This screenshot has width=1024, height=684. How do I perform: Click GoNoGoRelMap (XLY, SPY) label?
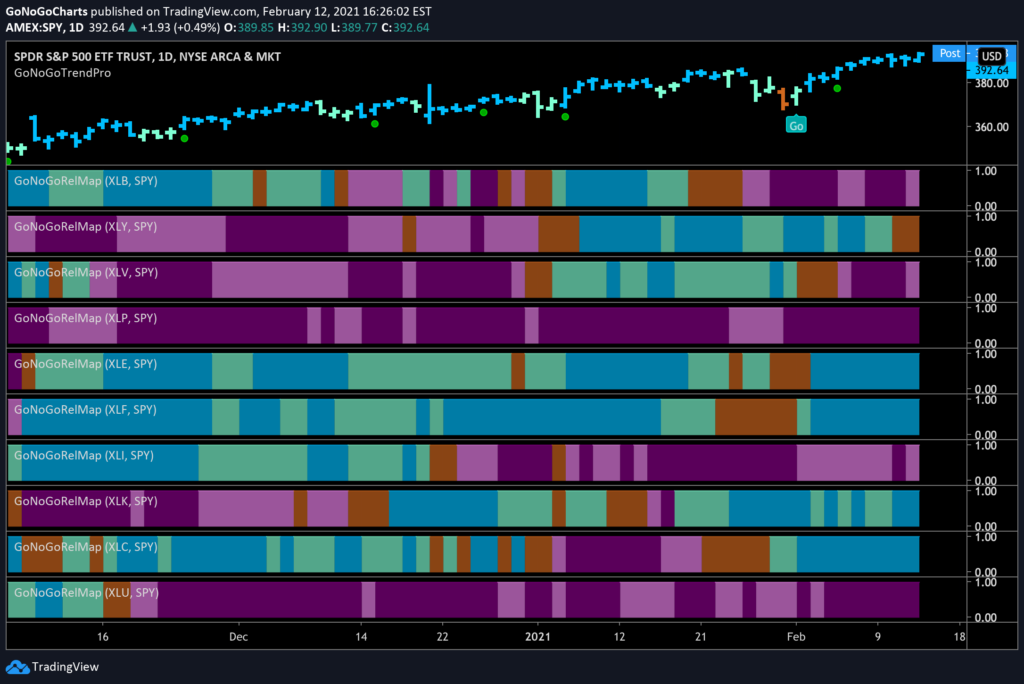point(86,227)
